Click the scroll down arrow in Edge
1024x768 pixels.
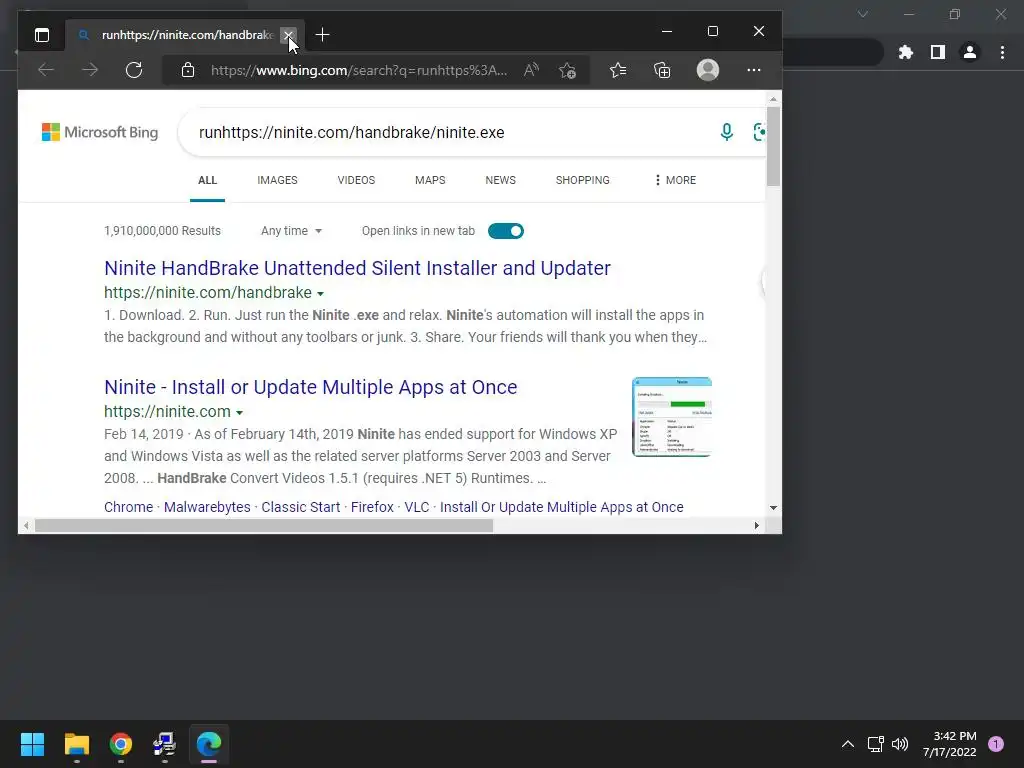(773, 507)
